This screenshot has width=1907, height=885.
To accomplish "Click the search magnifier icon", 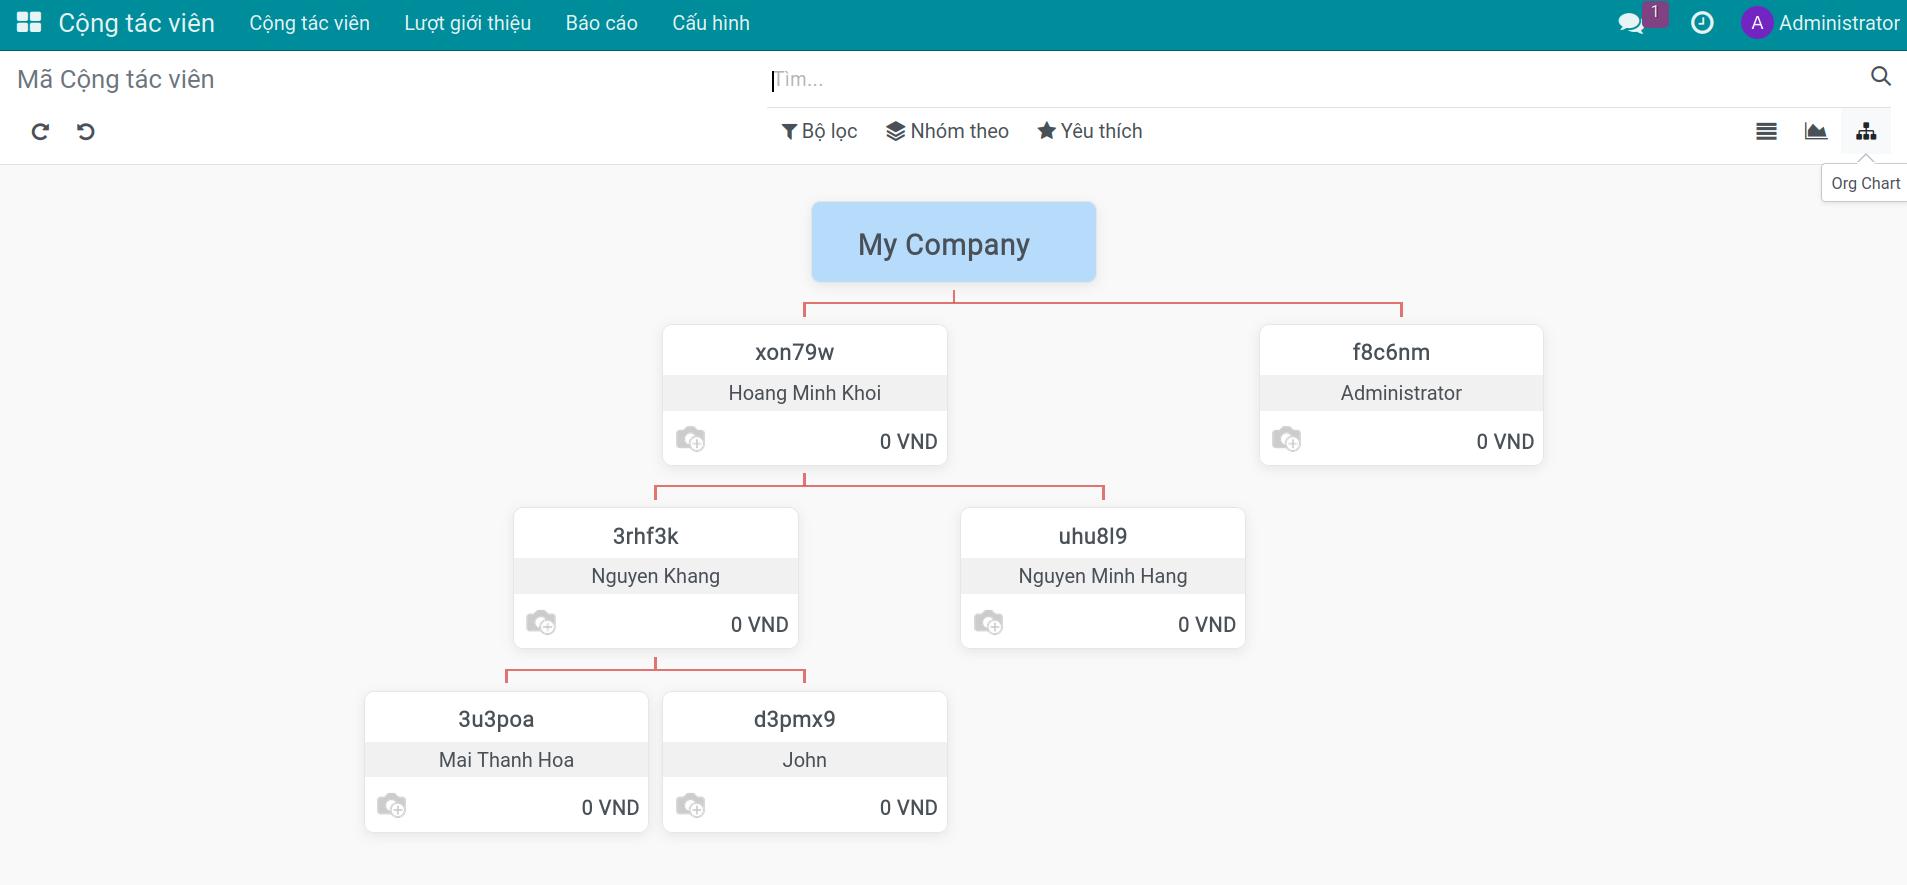I will pos(1880,77).
